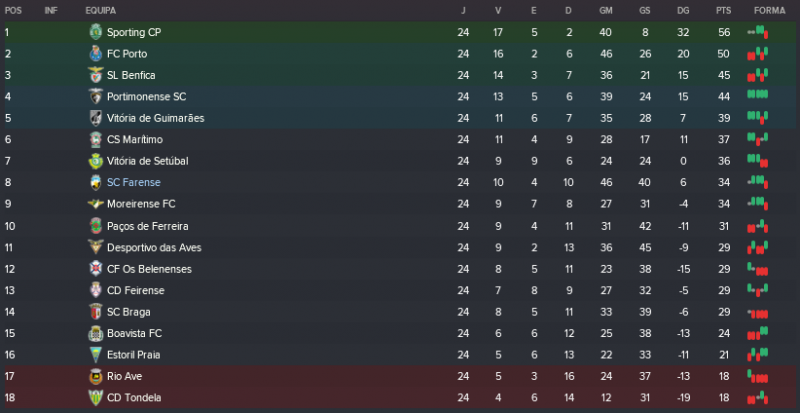Sort by the DG goal difference header

coord(682,10)
